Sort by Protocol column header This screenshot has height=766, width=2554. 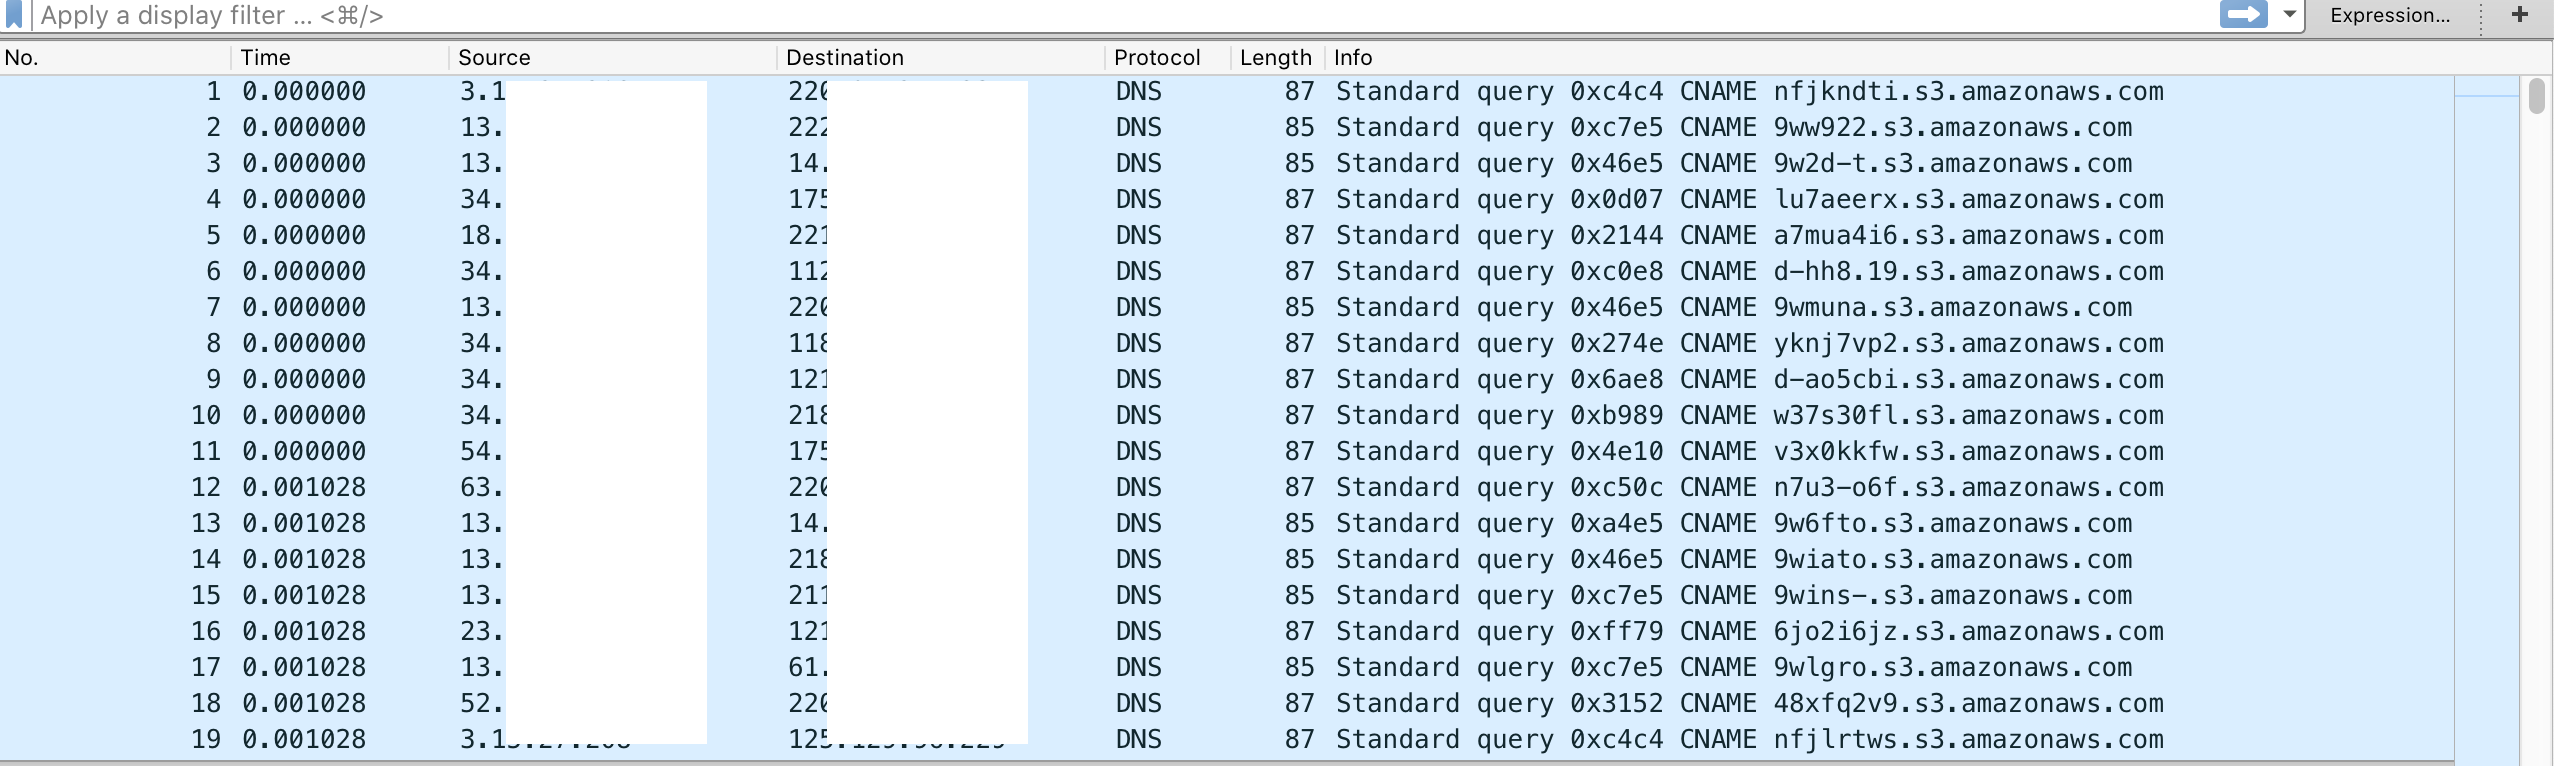tap(1168, 57)
